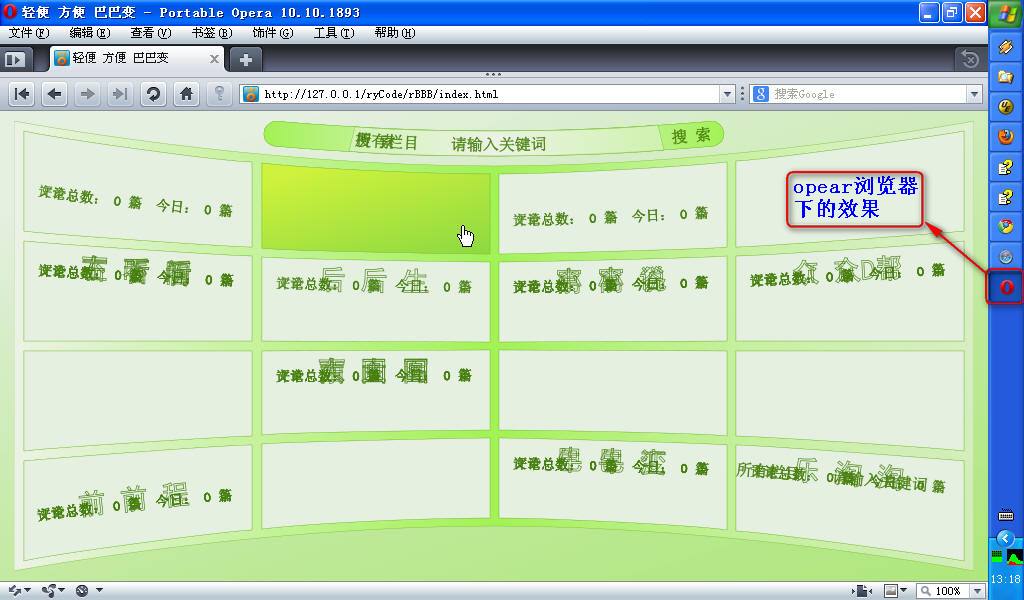Go forward one page

coord(87,94)
